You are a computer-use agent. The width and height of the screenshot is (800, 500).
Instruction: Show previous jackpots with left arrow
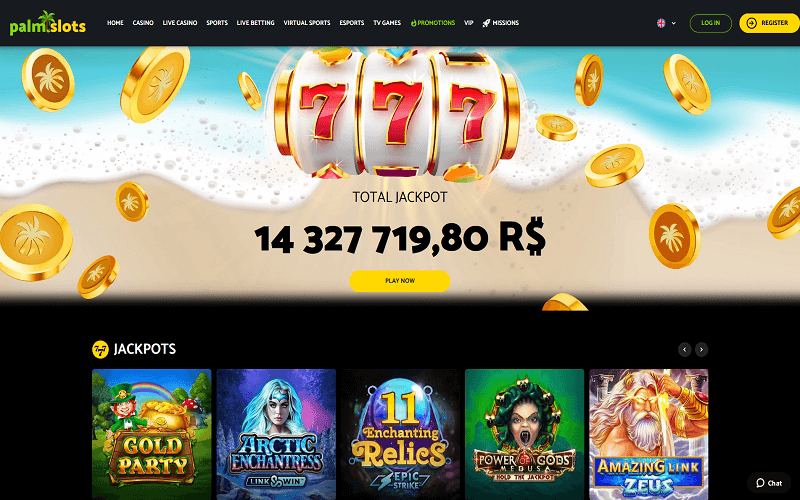tap(685, 349)
